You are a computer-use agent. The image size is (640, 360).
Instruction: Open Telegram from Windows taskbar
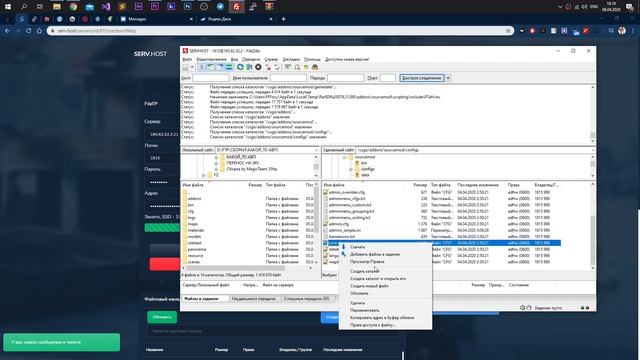point(220,7)
